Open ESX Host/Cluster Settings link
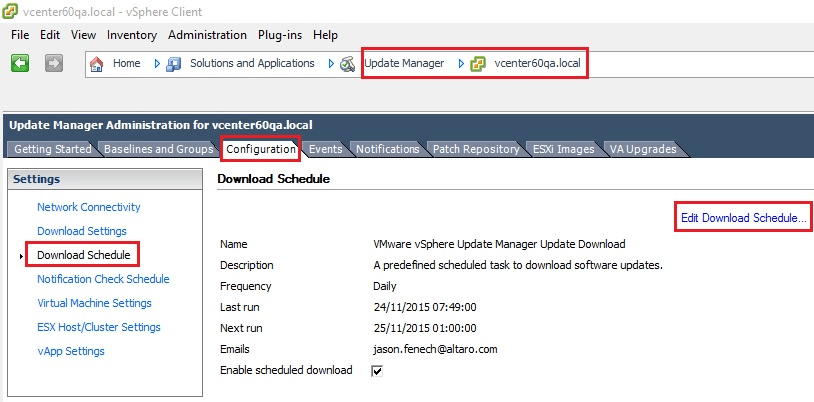 (99, 327)
